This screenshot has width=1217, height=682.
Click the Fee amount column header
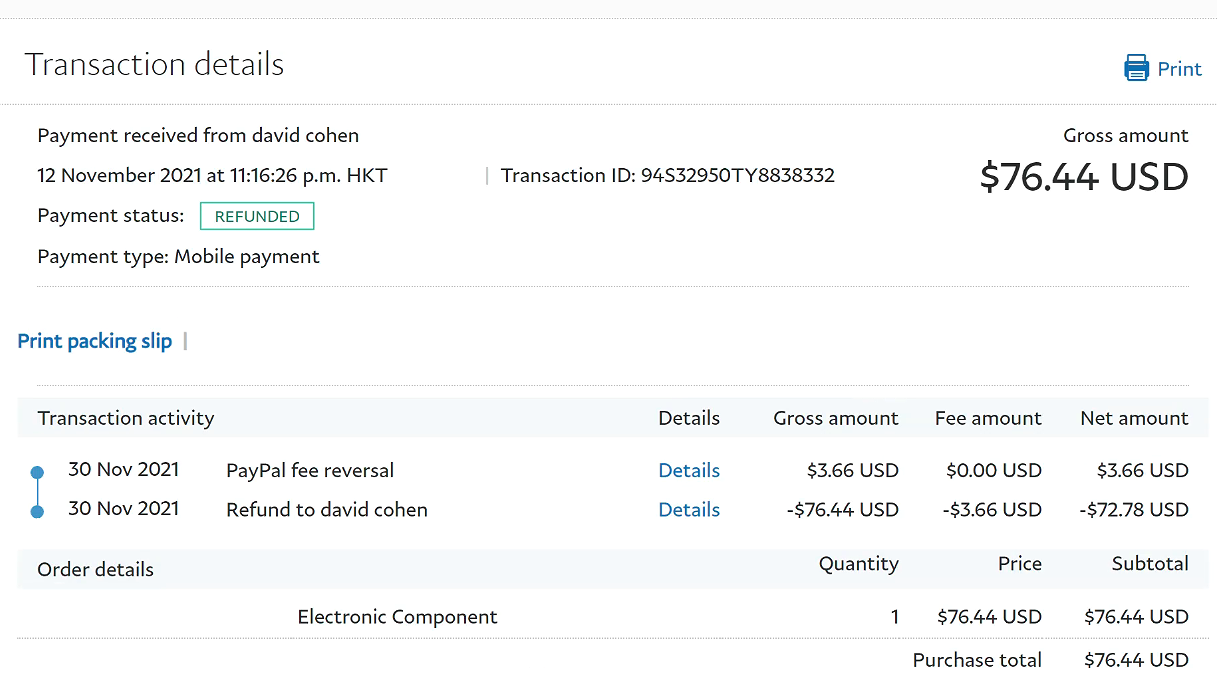(988, 418)
